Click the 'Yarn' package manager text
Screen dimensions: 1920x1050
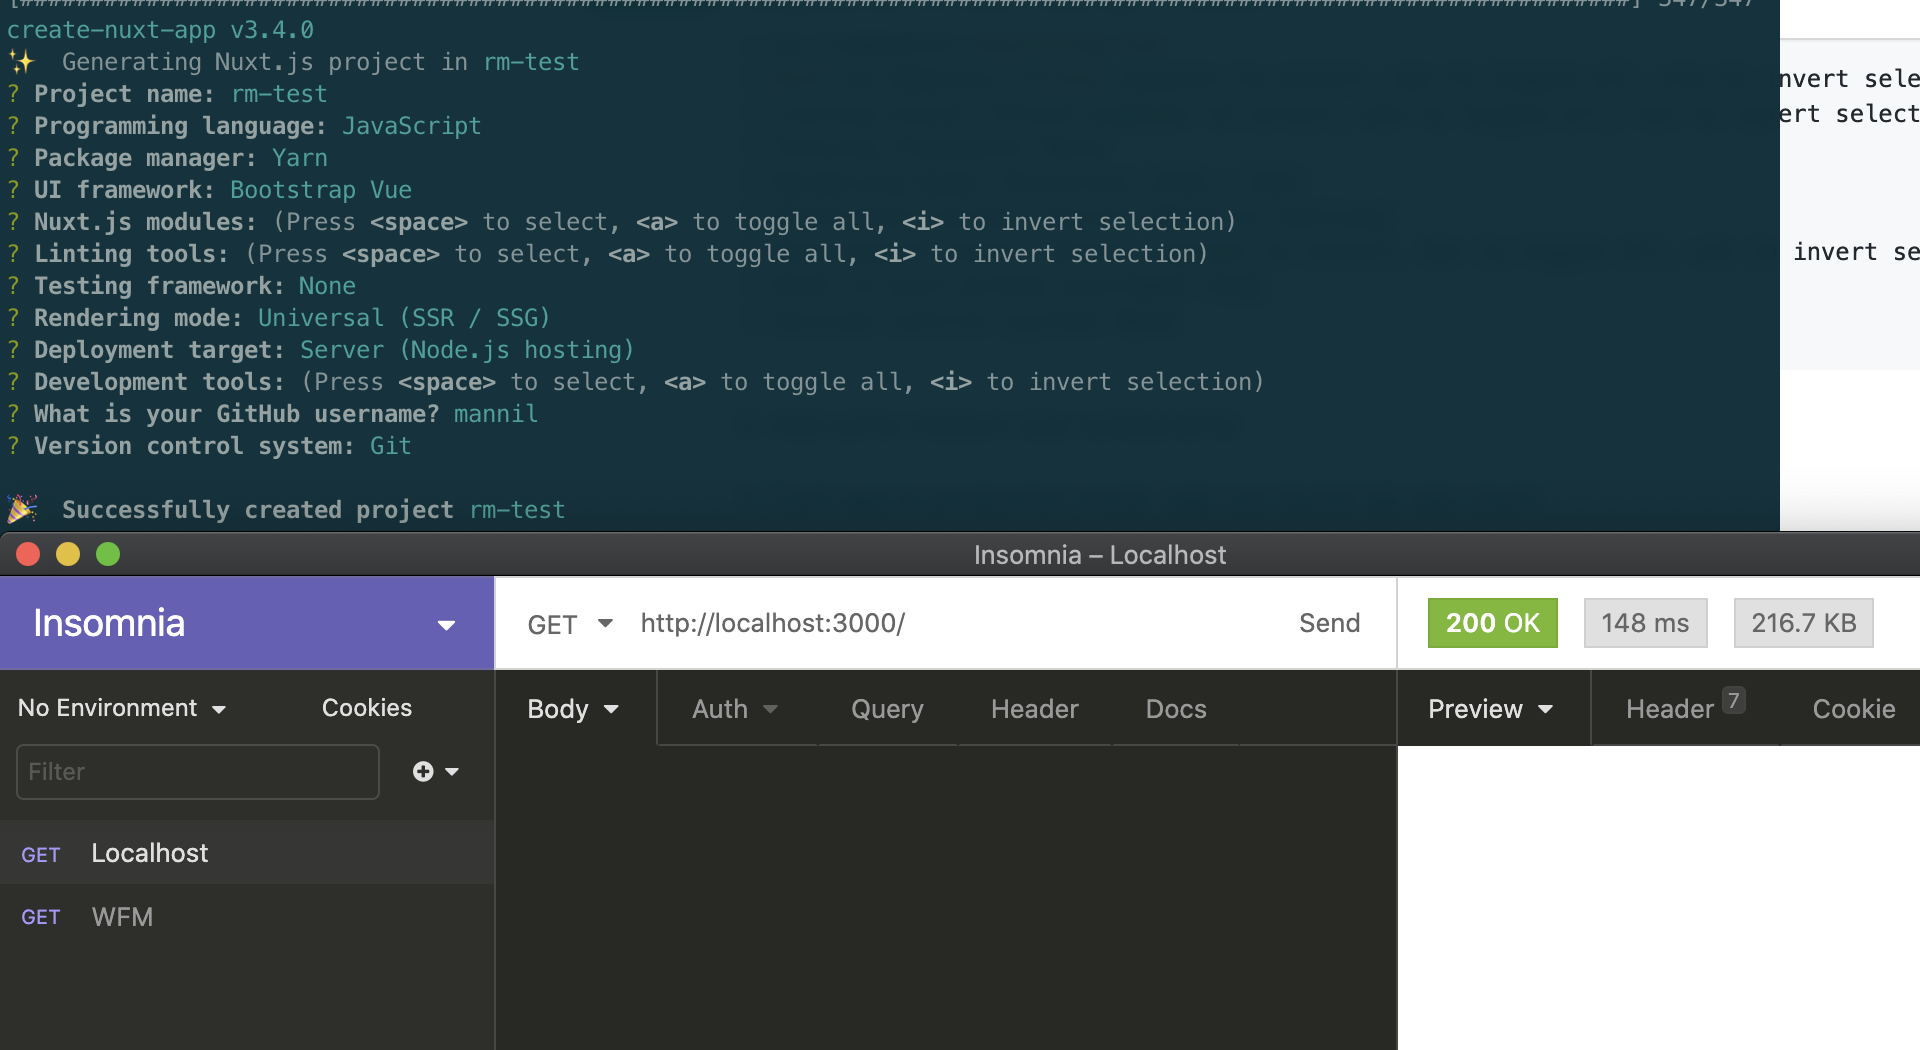(x=300, y=158)
